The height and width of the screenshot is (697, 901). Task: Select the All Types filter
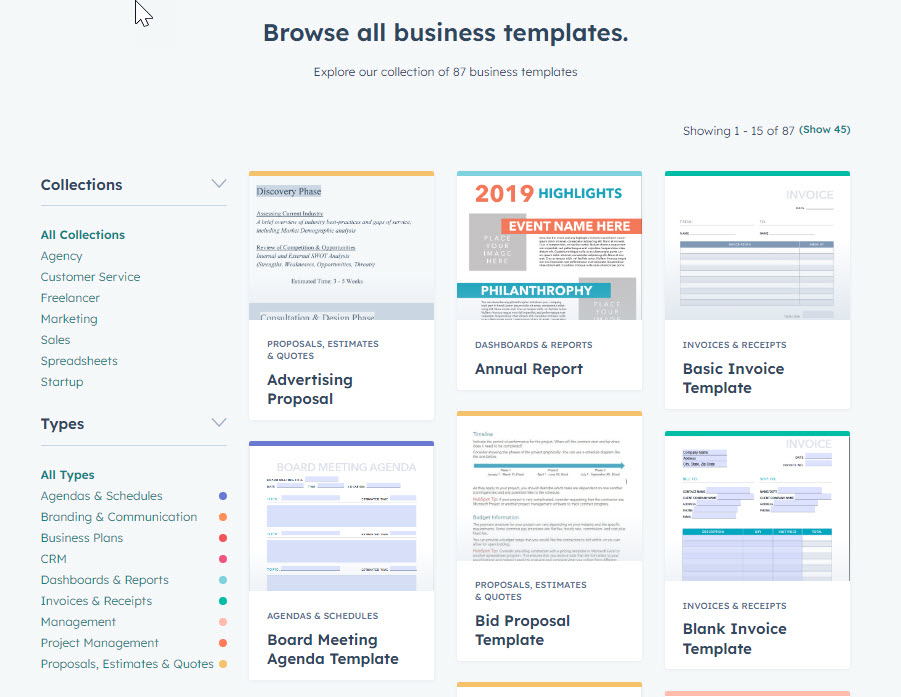67,475
